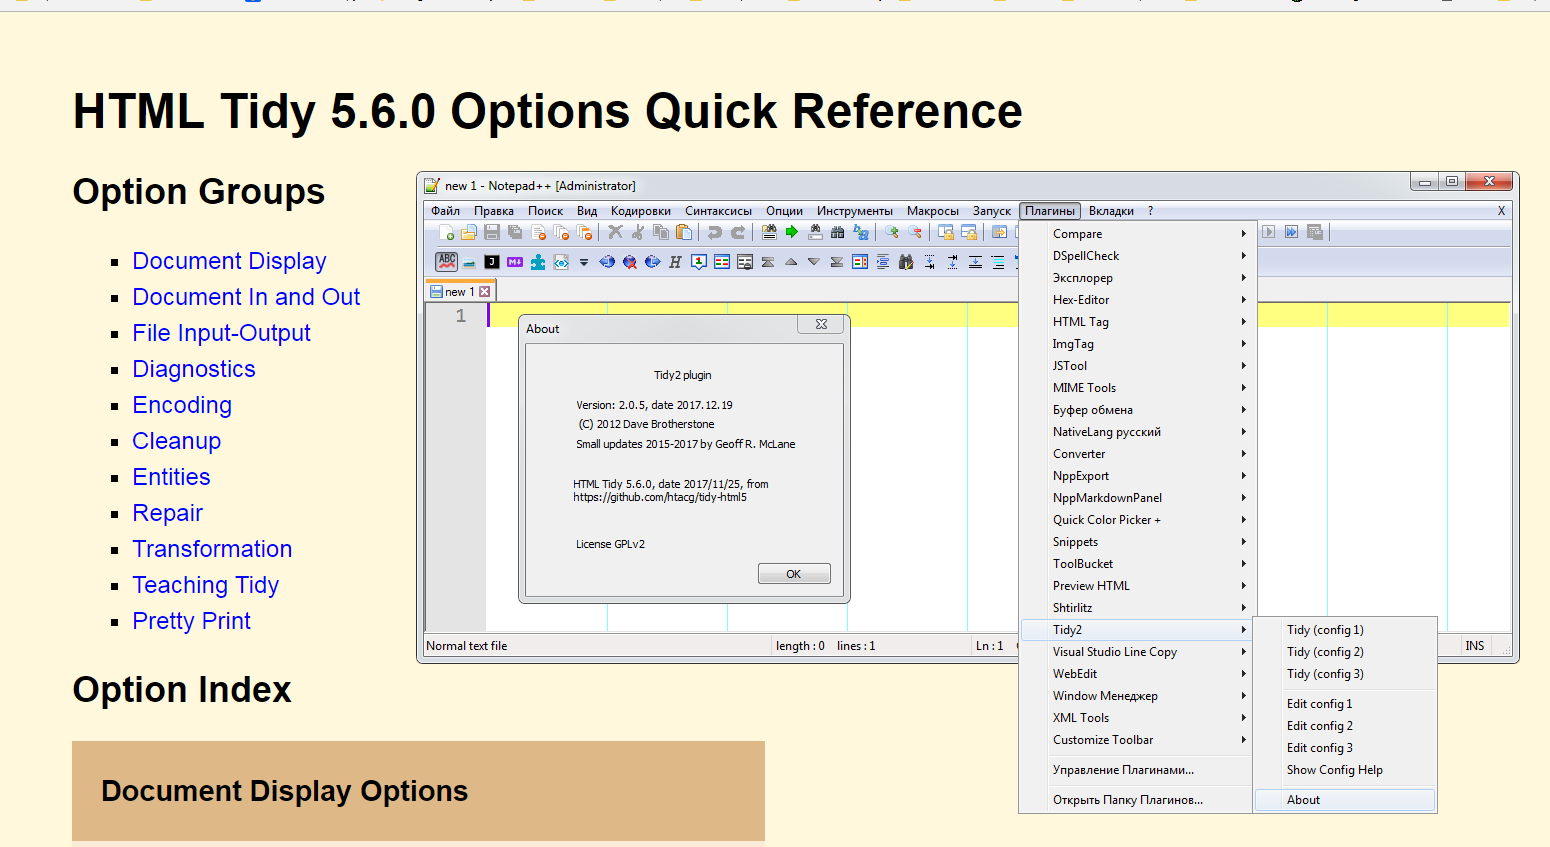Click the blue S-shaped arrows icon
Viewport: 1550px width, 847px height.
(x=860, y=232)
